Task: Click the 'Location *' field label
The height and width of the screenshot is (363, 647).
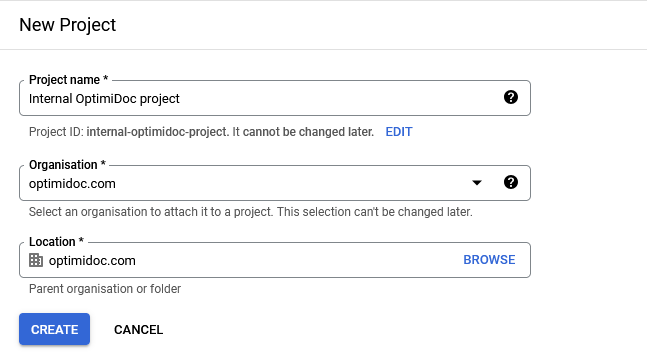Action: pos(56,242)
